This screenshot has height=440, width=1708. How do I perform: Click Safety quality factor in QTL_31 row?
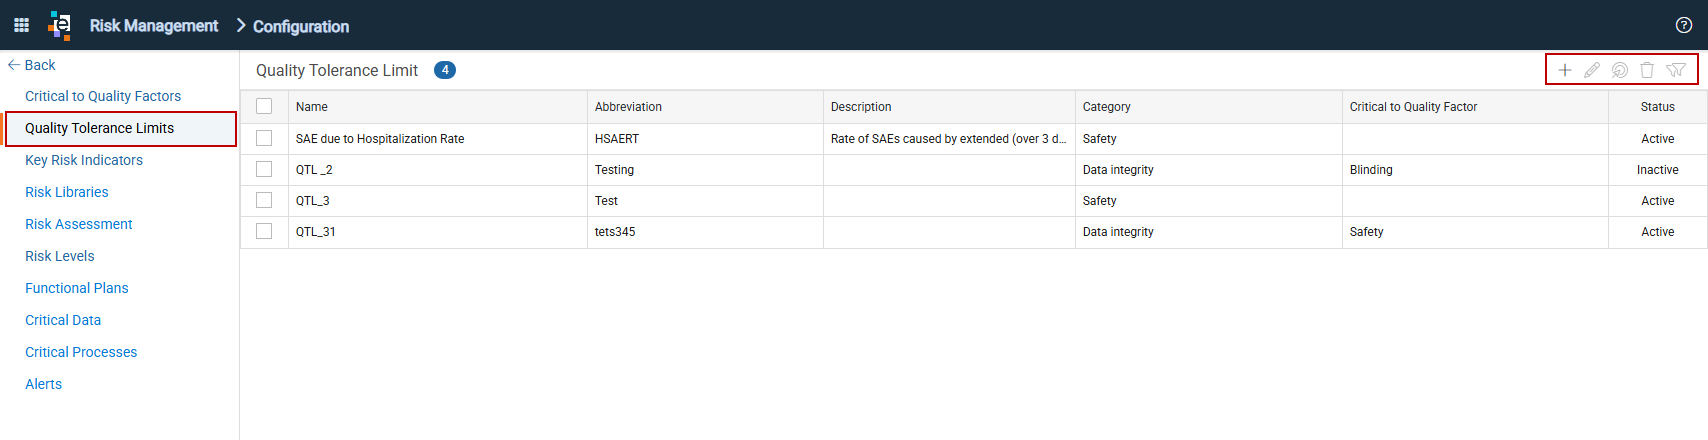(1367, 232)
